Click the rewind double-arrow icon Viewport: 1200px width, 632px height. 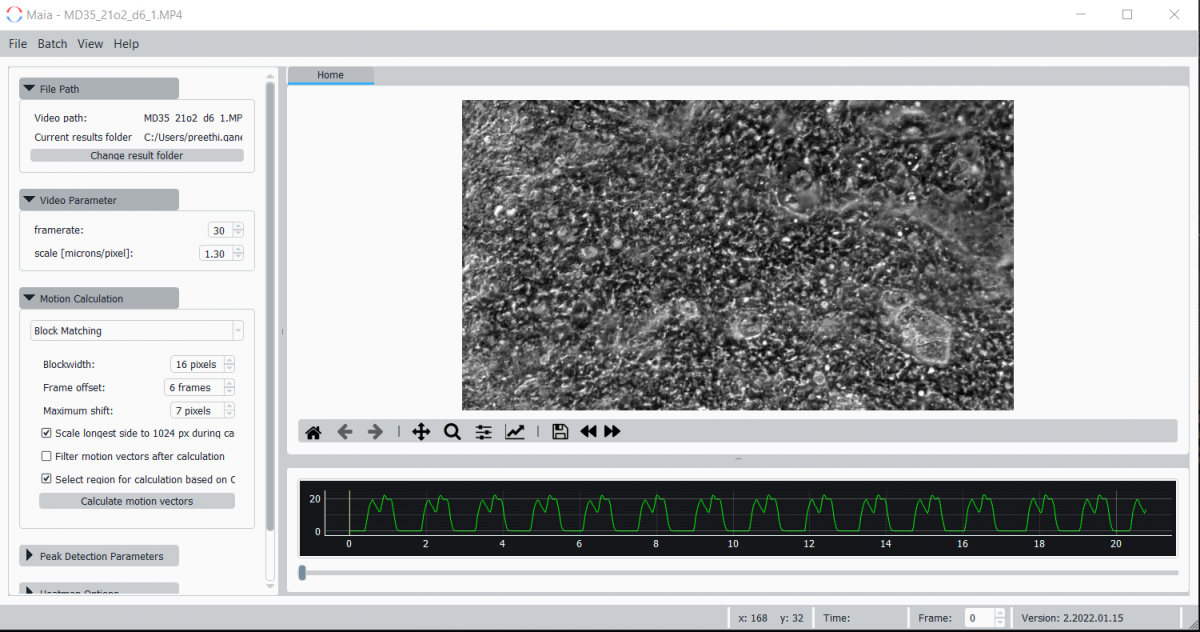[x=588, y=432]
